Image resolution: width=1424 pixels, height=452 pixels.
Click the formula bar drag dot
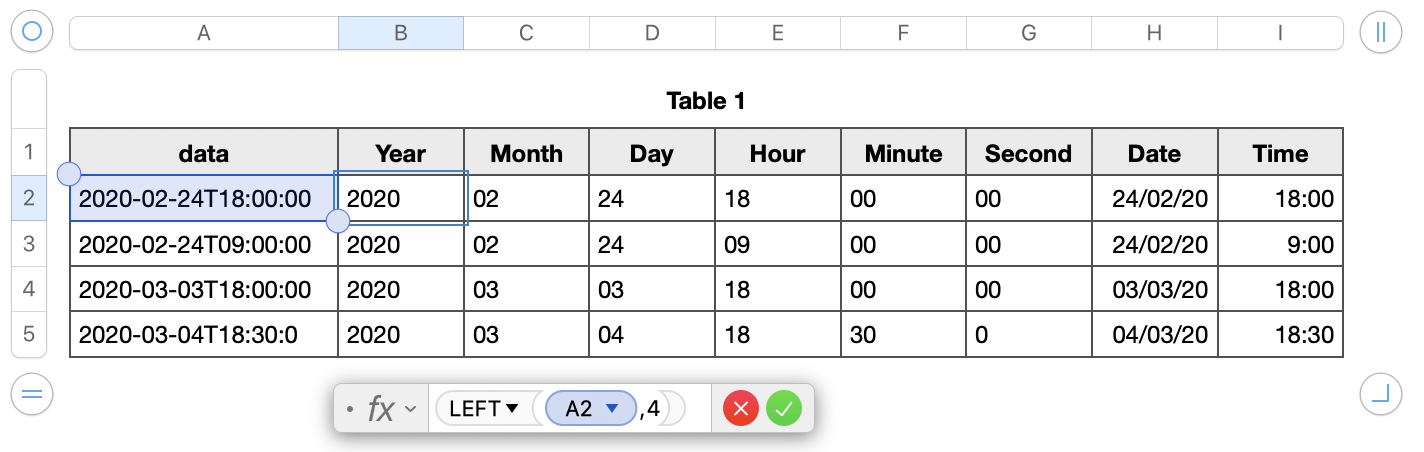click(x=349, y=408)
